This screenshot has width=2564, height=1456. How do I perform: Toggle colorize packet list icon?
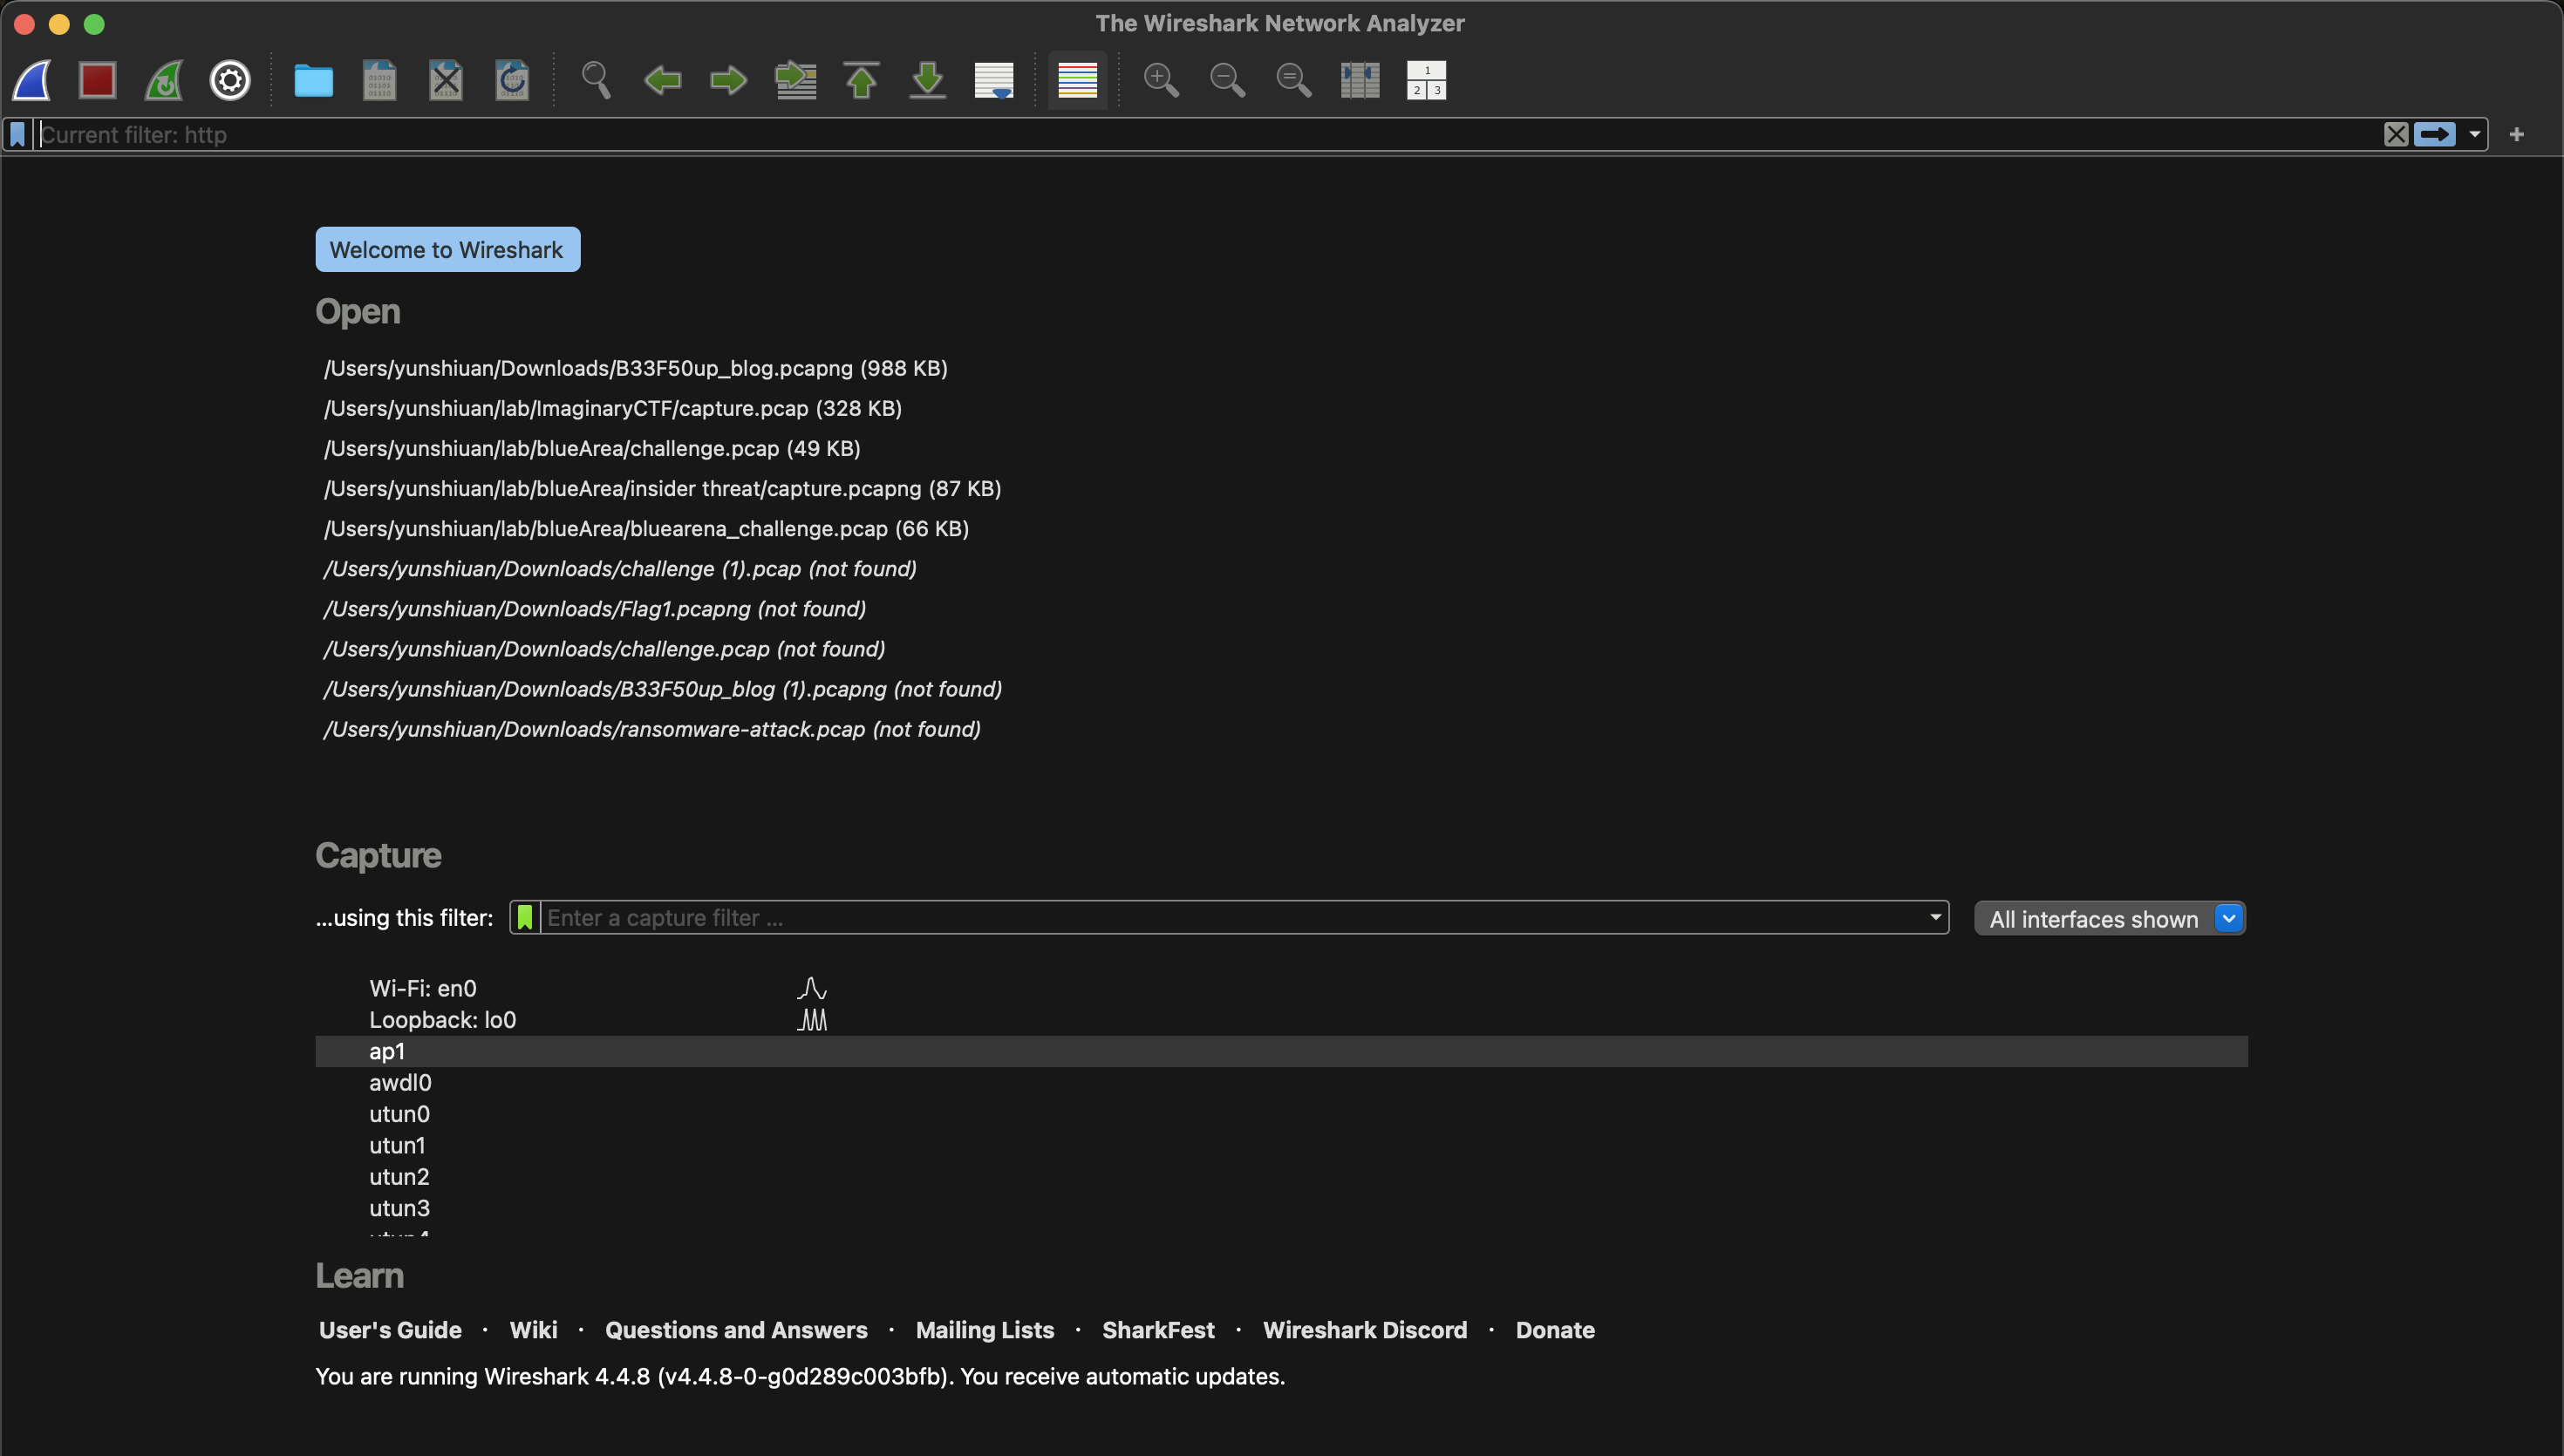point(1077,80)
